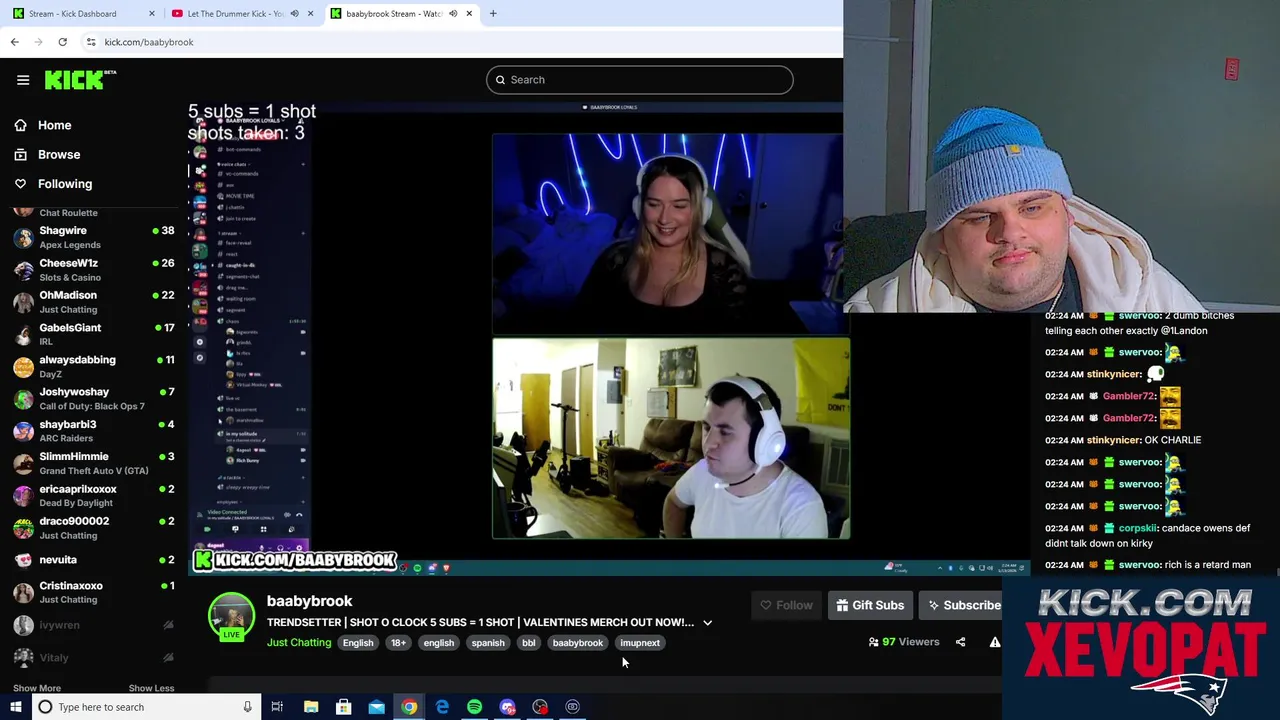
Task: Go back with the browser back arrow
Action: tap(14, 42)
